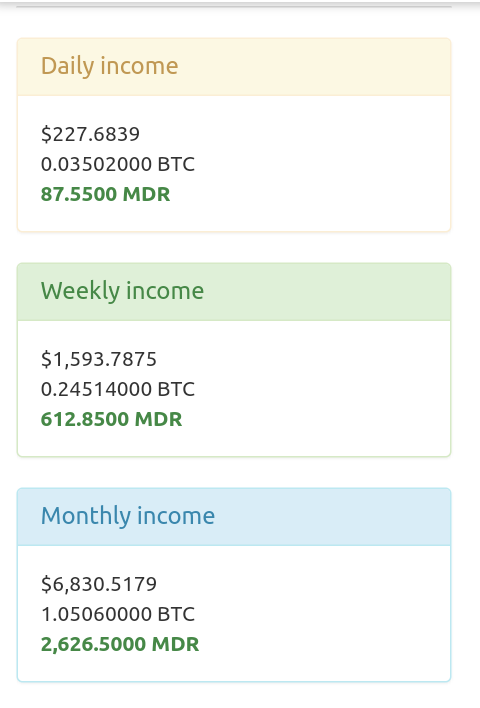
Task: Click the monthly 1.05060000 BTC value
Action: pos(118,614)
